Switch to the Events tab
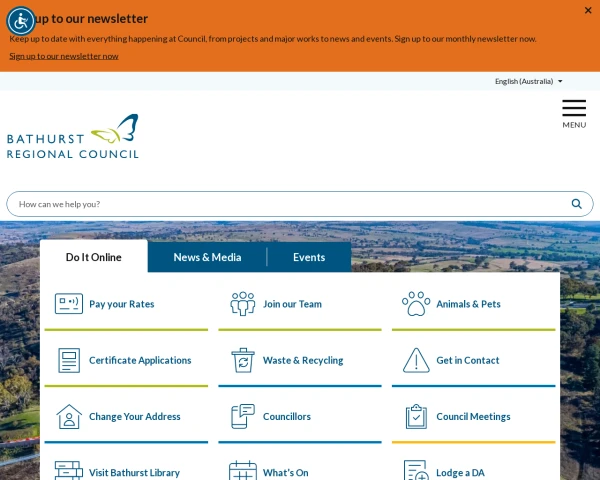Viewport: 600px width, 480px height. pyautogui.click(x=309, y=257)
